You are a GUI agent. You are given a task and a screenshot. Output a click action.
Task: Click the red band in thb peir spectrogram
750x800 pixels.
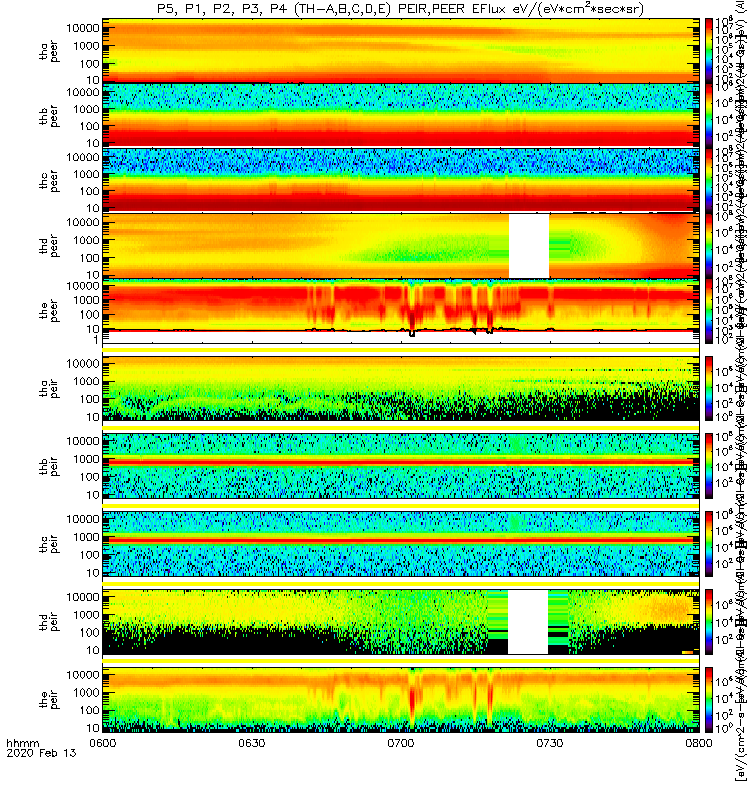point(401,462)
